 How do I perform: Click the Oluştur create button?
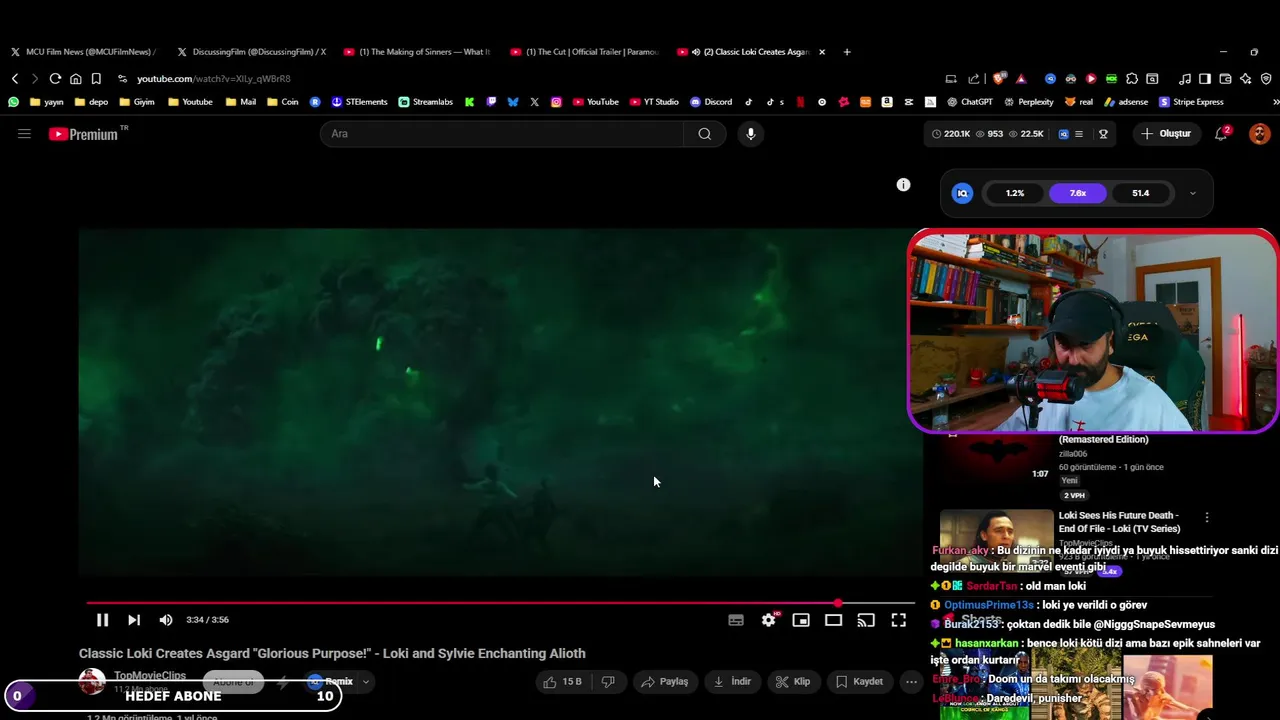[x=1166, y=134]
